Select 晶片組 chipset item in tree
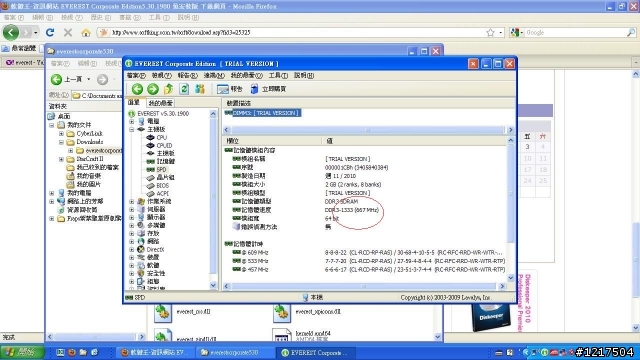The image size is (640, 360). click(x=166, y=177)
